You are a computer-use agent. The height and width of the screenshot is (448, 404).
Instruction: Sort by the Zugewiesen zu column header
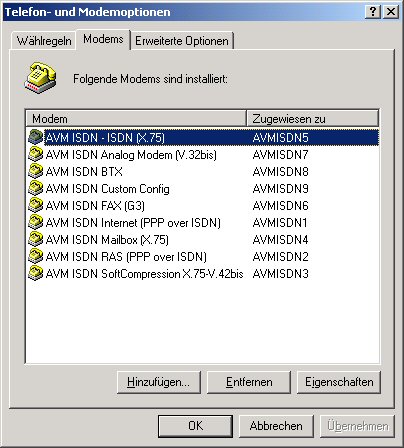pyautogui.click(x=313, y=119)
